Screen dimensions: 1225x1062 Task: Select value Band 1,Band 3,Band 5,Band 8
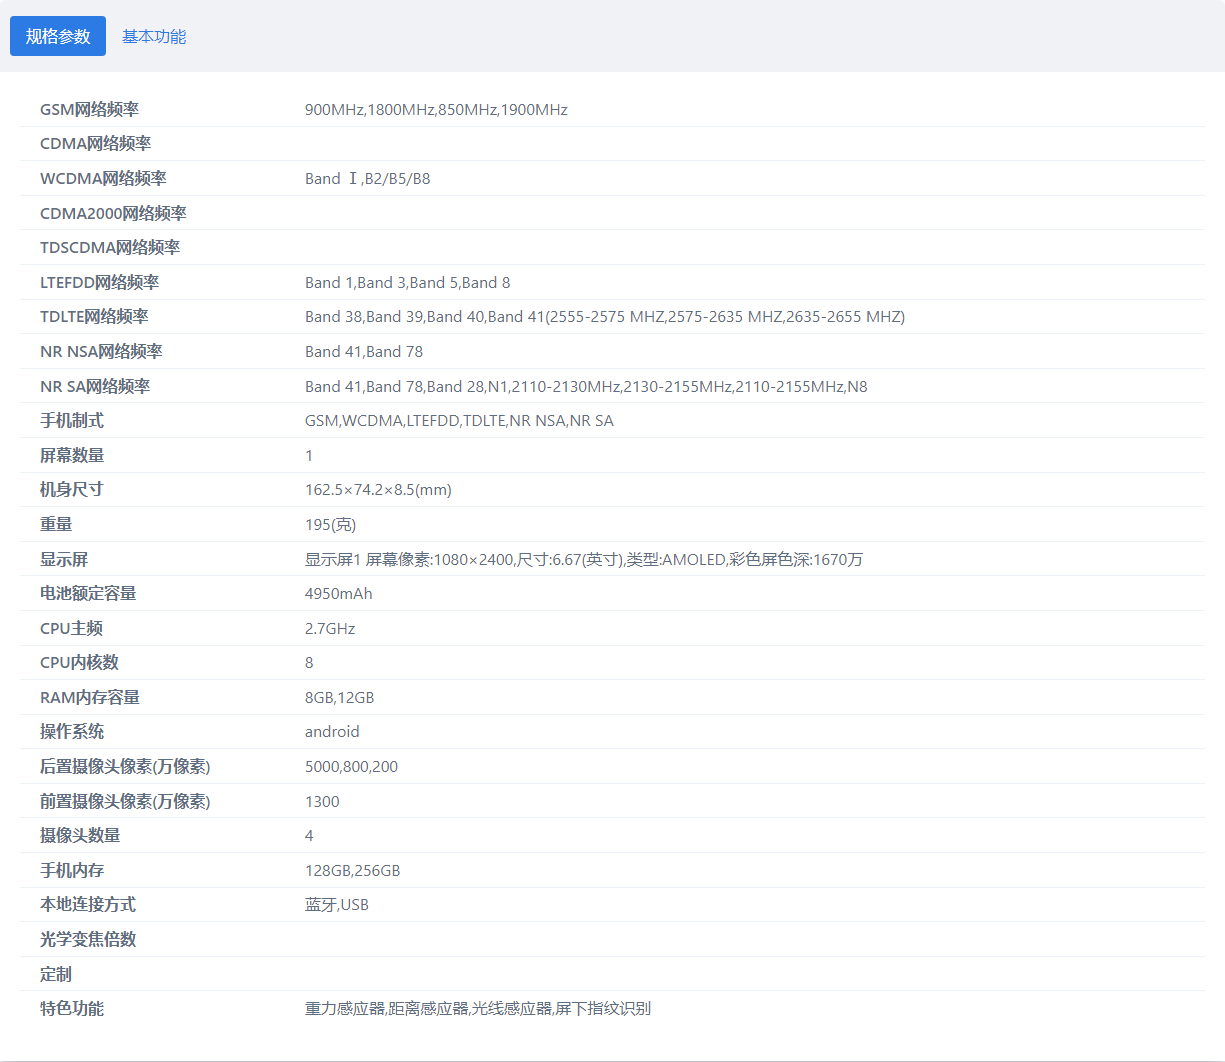[408, 283]
